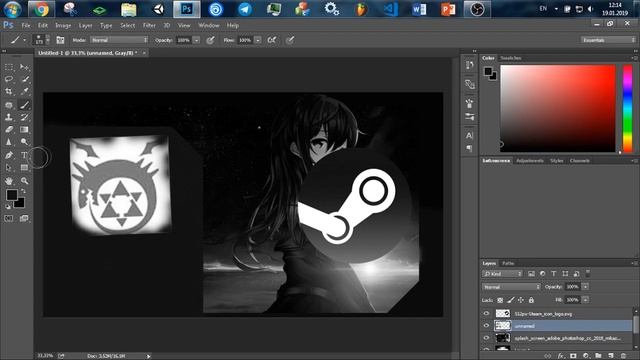Select the Crop tool

pyautogui.click(x=9, y=91)
